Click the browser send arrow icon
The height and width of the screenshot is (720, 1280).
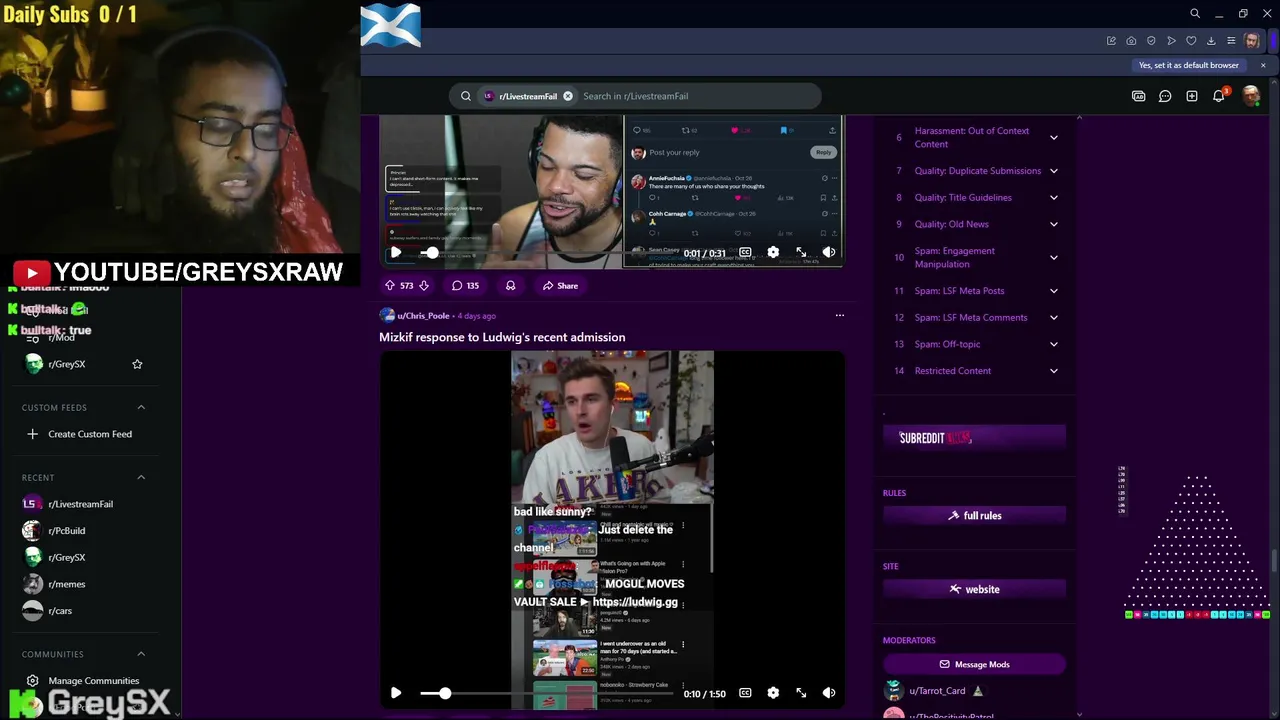pyautogui.click(x=1171, y=41)
